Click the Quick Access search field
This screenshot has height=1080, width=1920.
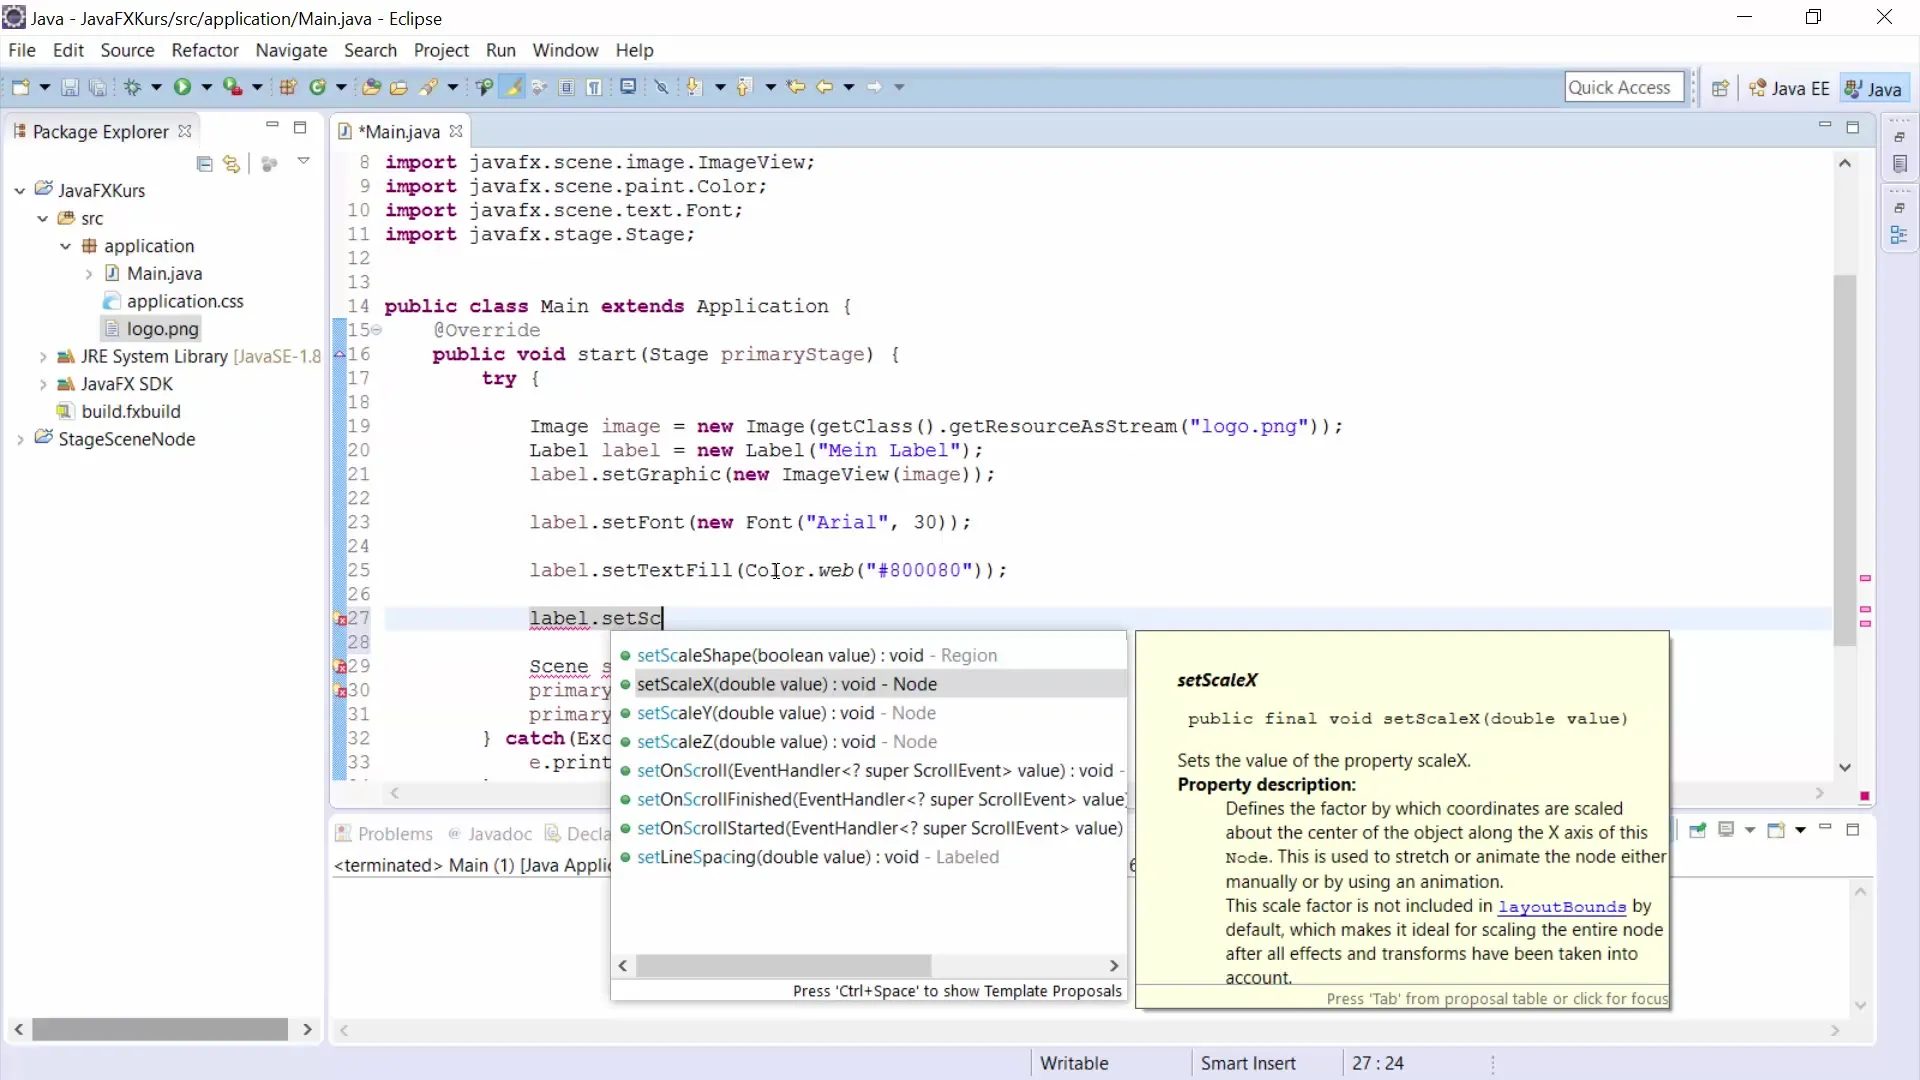coord(1624,87)
